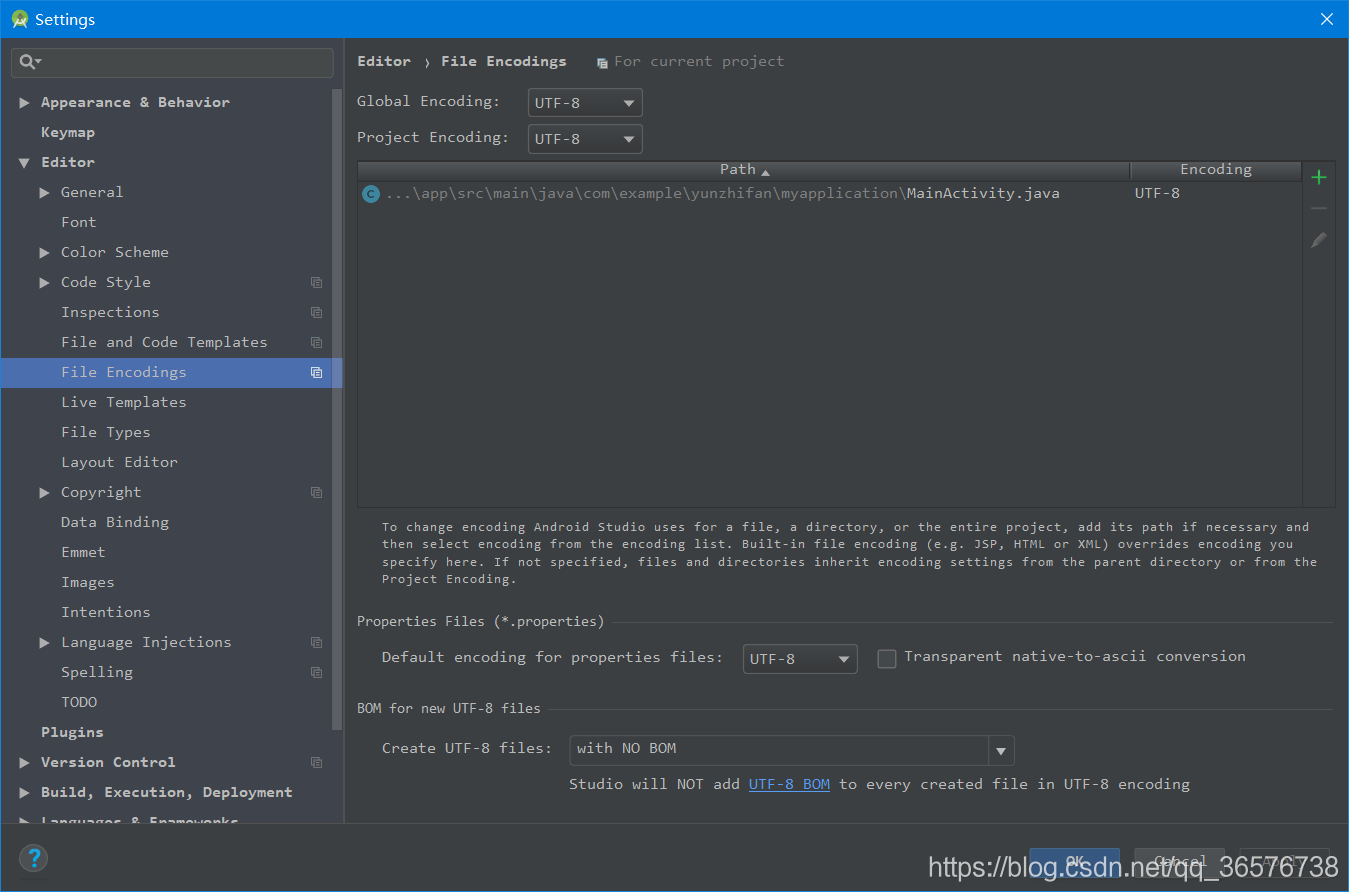Select Font settings page
This screenshot has width=1349, height=892.
(79, 222)
